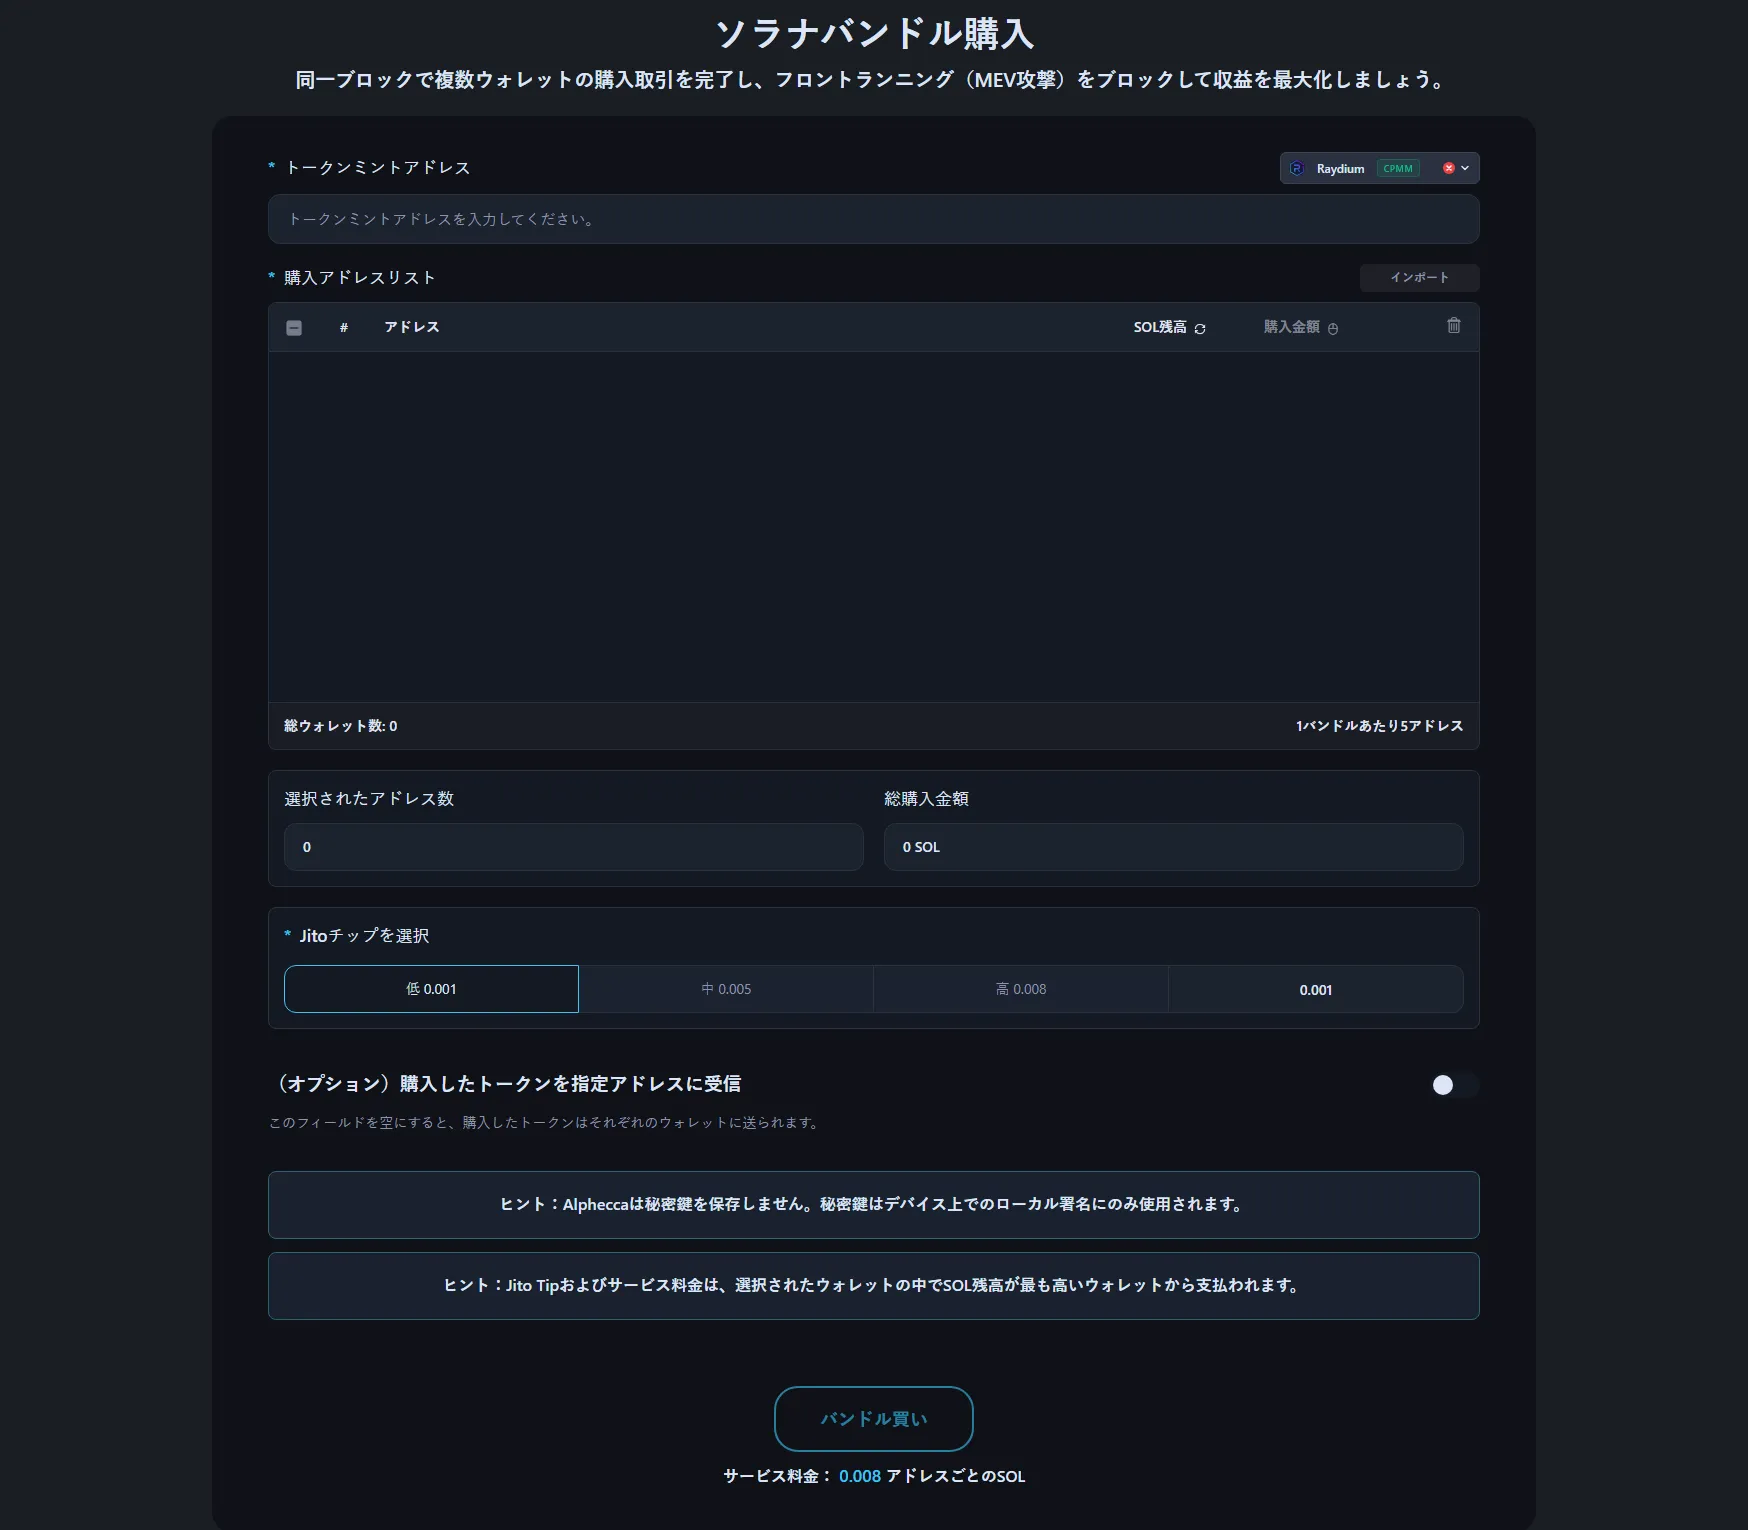Expand the Jito tip custom amount field
The width and height of the screenshot is (1748, 1530).
click(1316, 989)
